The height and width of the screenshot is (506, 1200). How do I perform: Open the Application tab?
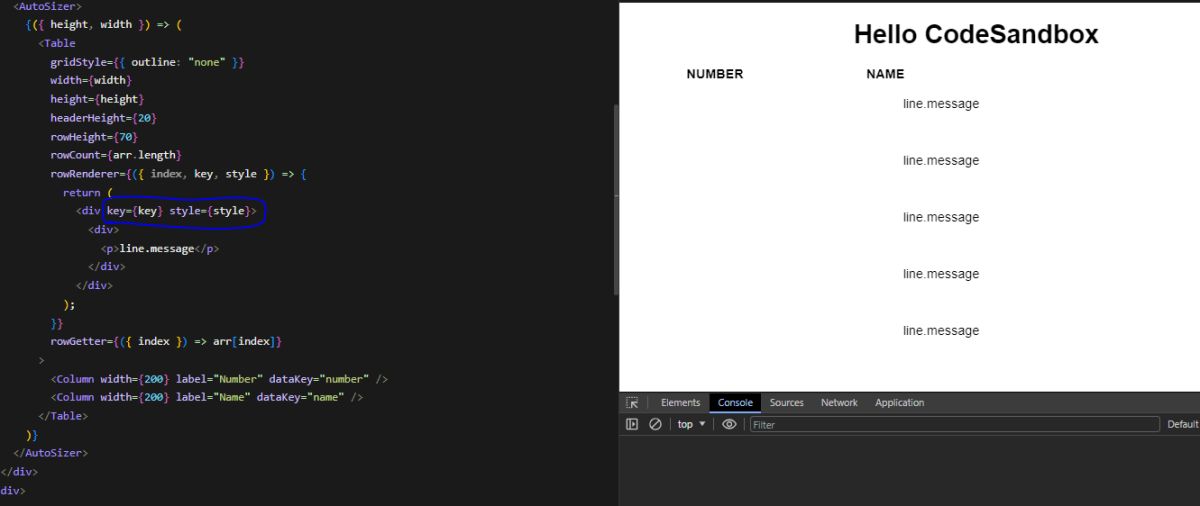[x=899, y=403]
